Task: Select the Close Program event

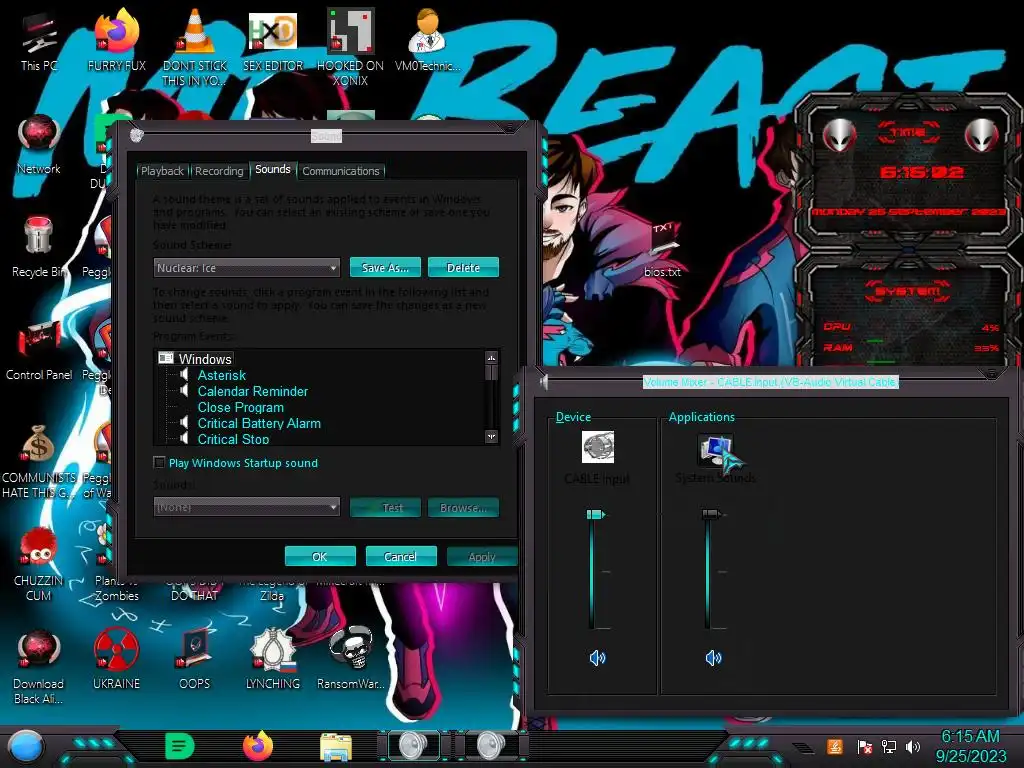Action: (x=241, y=408)
